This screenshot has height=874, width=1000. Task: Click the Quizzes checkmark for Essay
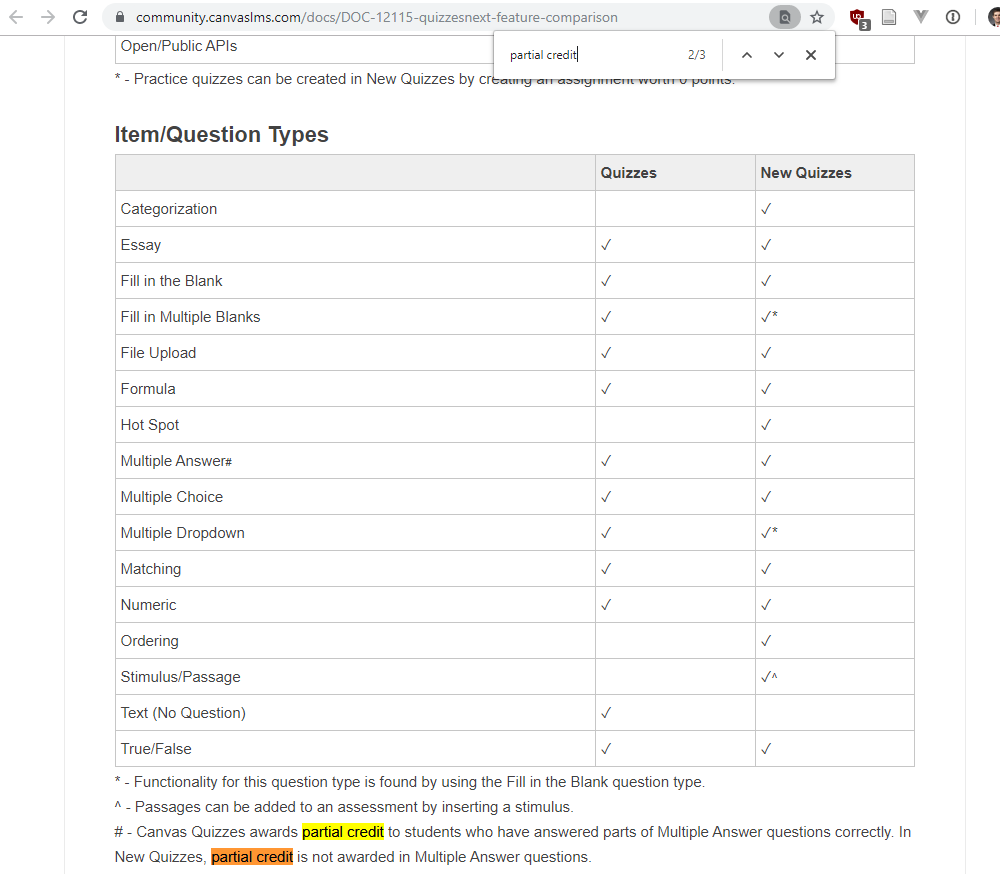606,245
